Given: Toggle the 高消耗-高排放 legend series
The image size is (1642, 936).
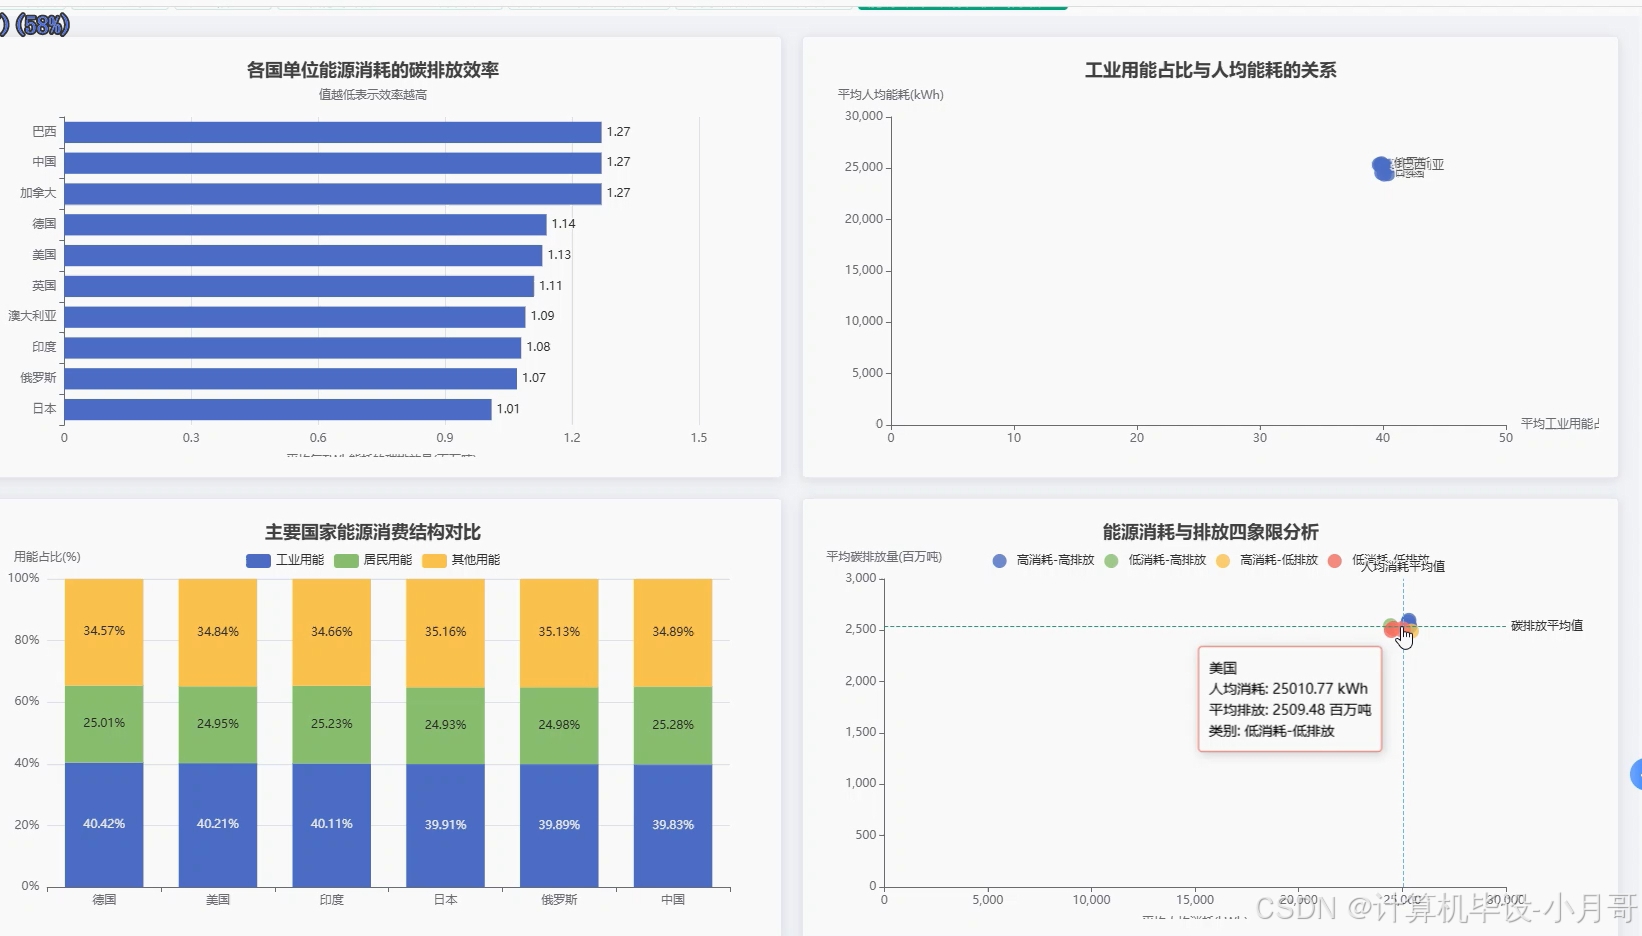Looking at the screenshot, I should 1043,560.
